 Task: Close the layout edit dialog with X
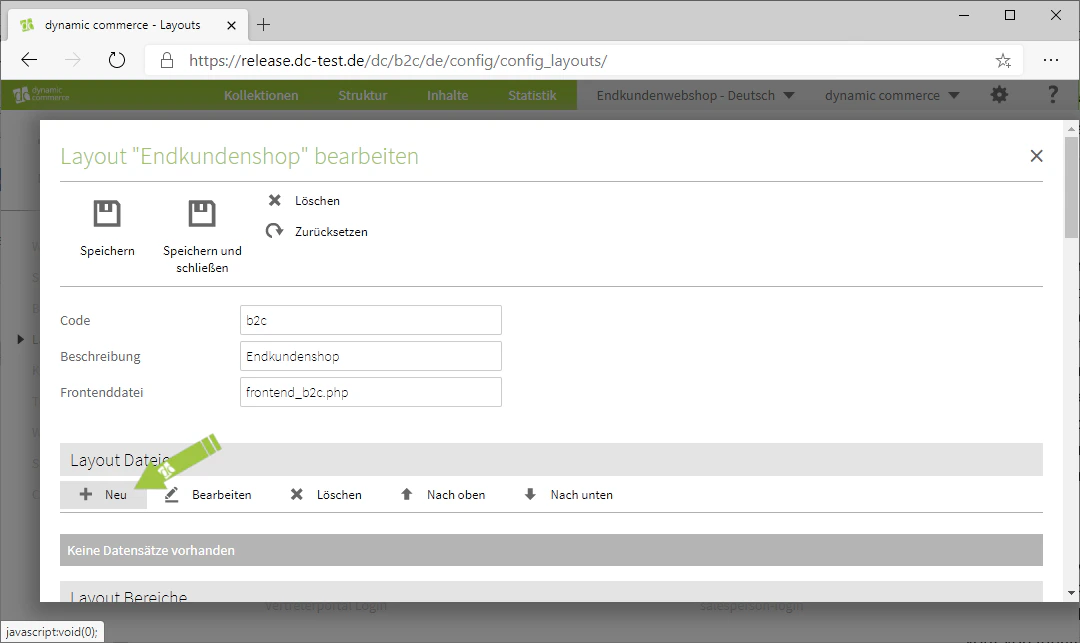coord(1036,156)
